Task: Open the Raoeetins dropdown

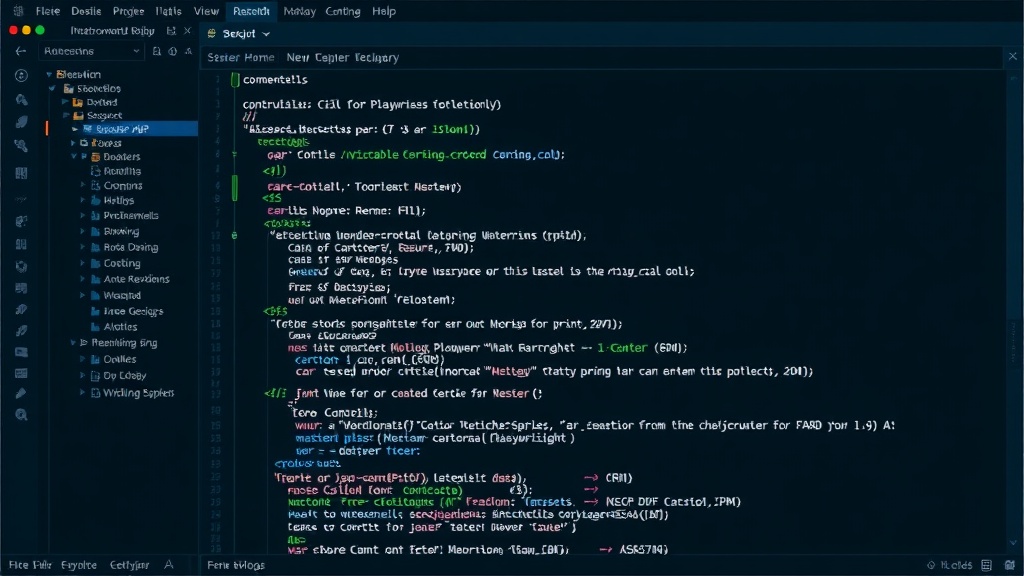Action: pos(91,51)
